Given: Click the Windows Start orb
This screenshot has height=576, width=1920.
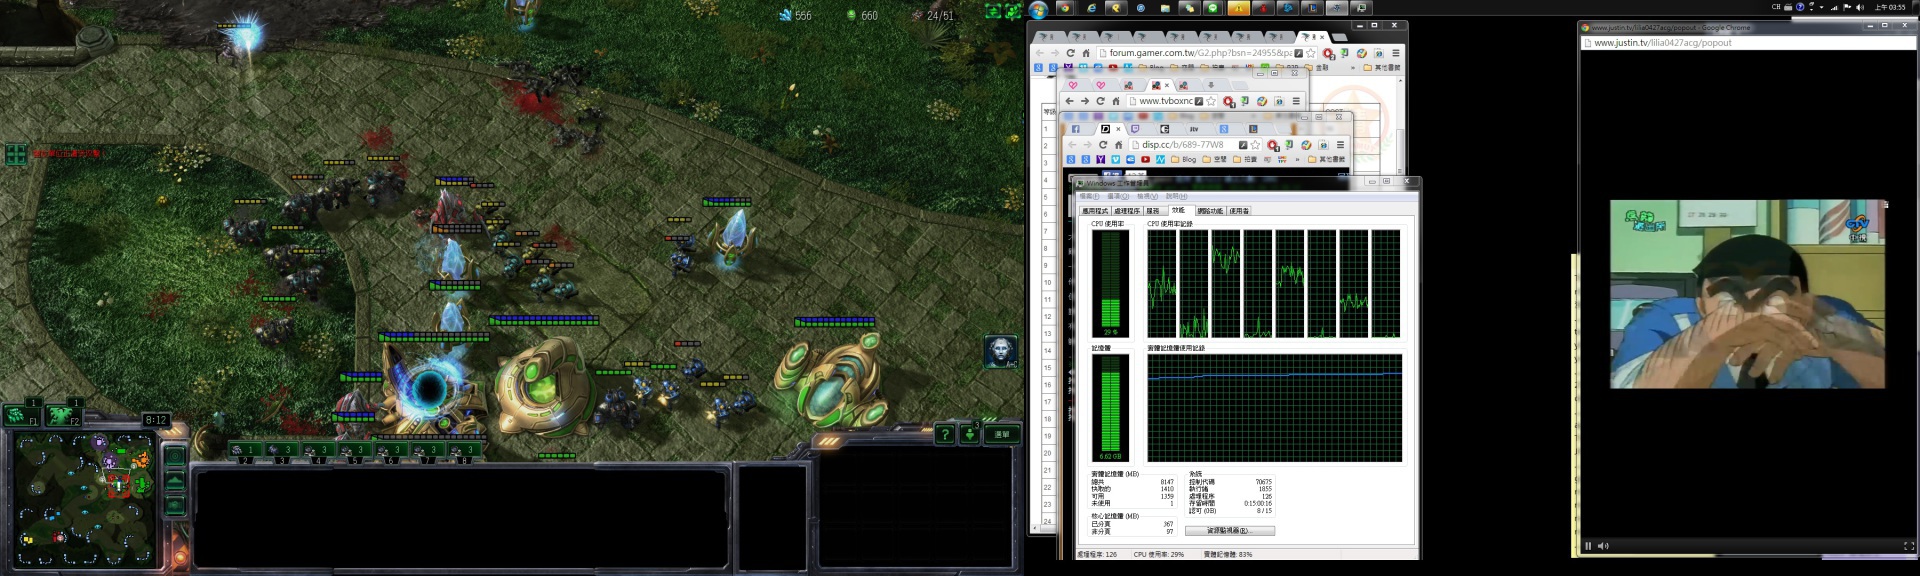Looking at the screenshot, I should click(x=1038, y=9).
